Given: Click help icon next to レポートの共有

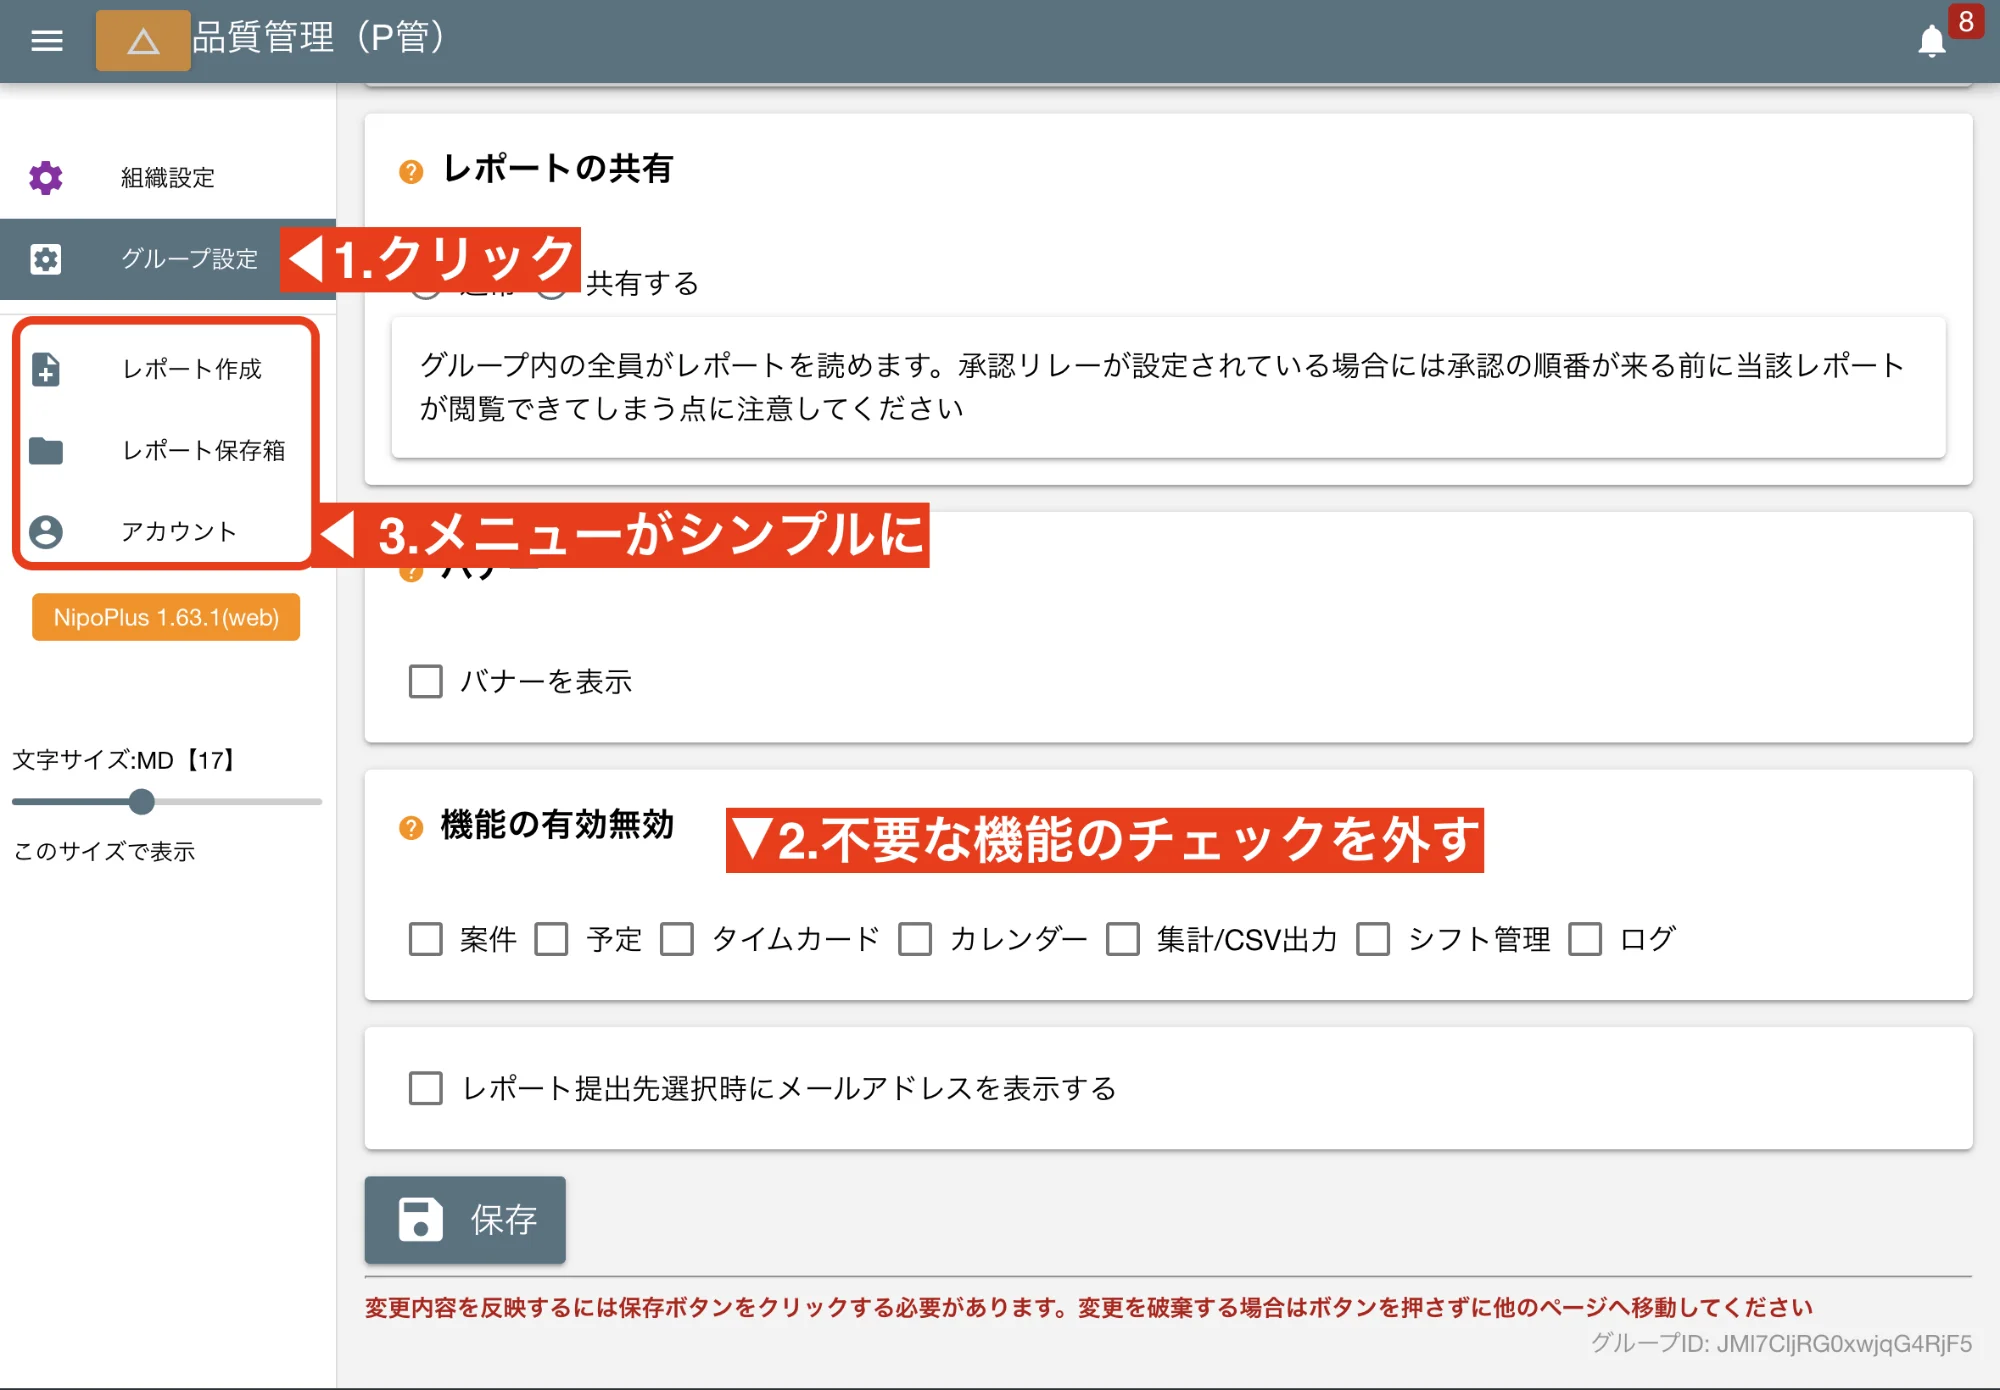Looking at the screenshot, I should pos(411,172).
